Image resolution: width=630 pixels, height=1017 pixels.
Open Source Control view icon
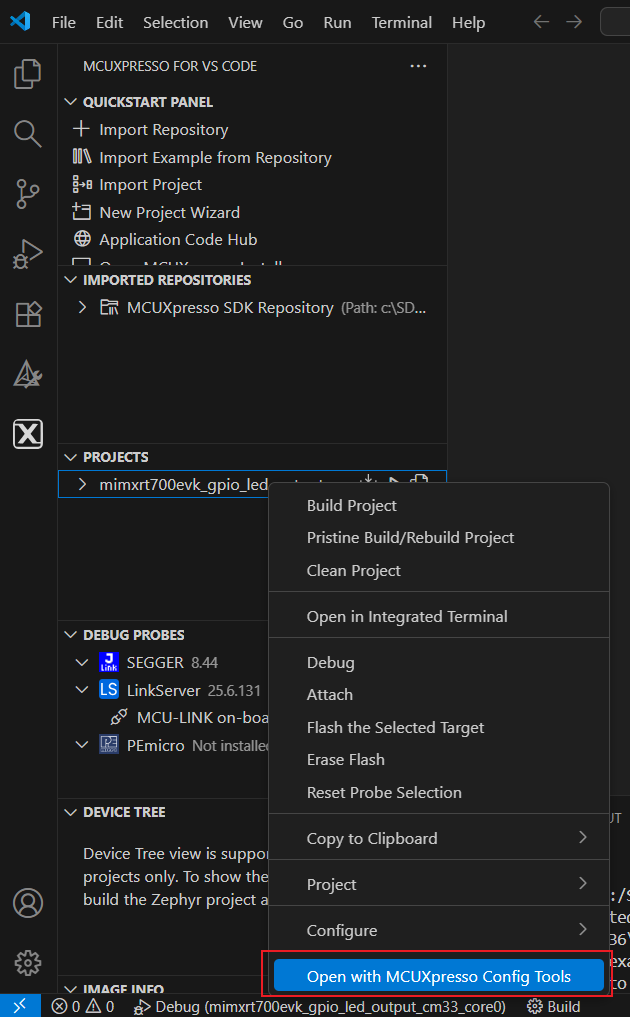[28, 194]
